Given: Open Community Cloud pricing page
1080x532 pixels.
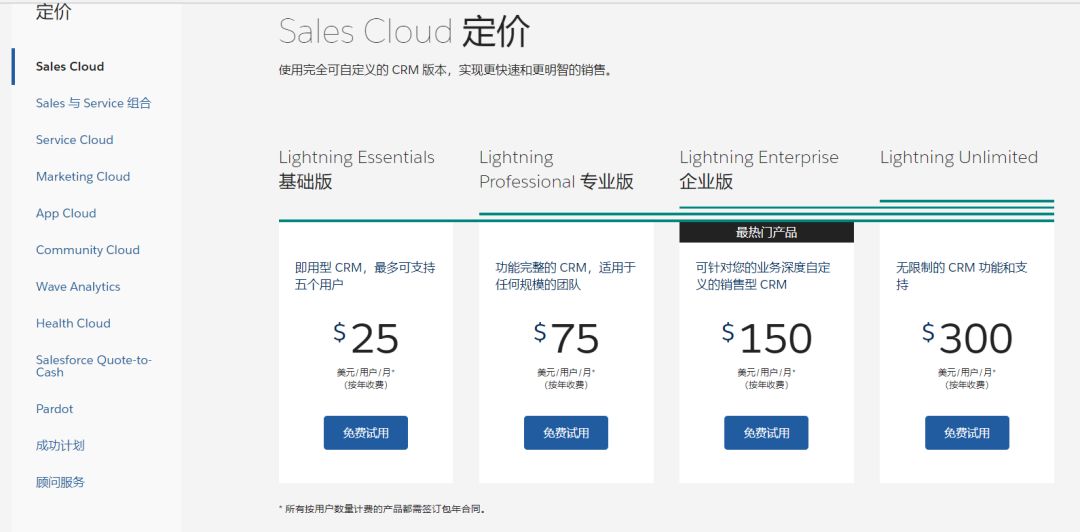Looking at the screenshot, I should (87, 250).
